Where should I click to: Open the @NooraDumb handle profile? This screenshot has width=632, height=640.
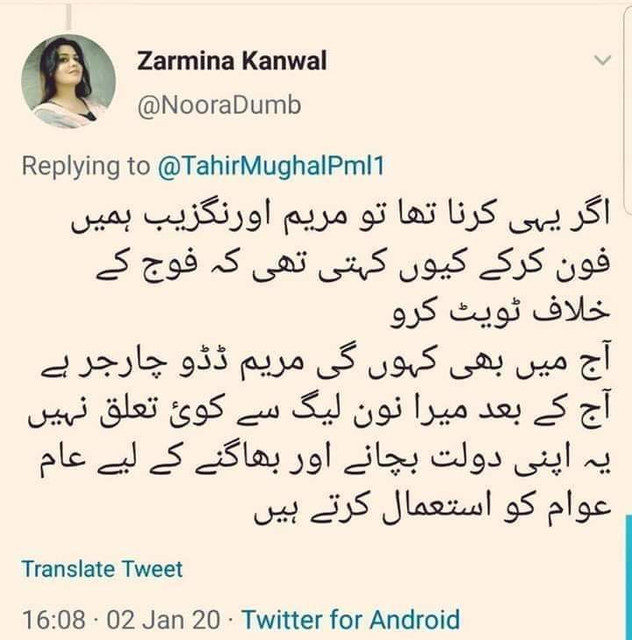pyautogui.click(x=219, y=106)
